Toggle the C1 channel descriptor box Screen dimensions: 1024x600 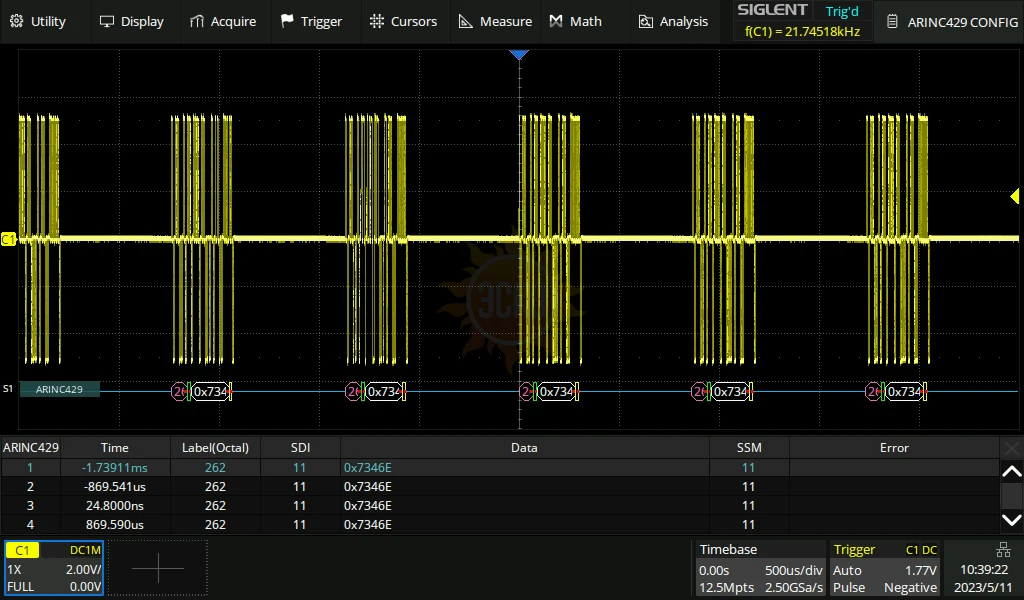pos(53,568)
